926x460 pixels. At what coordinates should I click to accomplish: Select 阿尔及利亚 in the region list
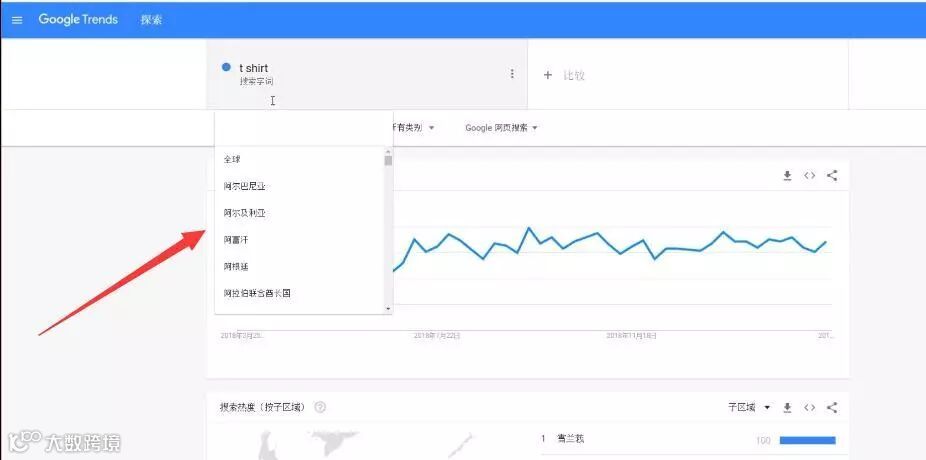click(299, 213)
